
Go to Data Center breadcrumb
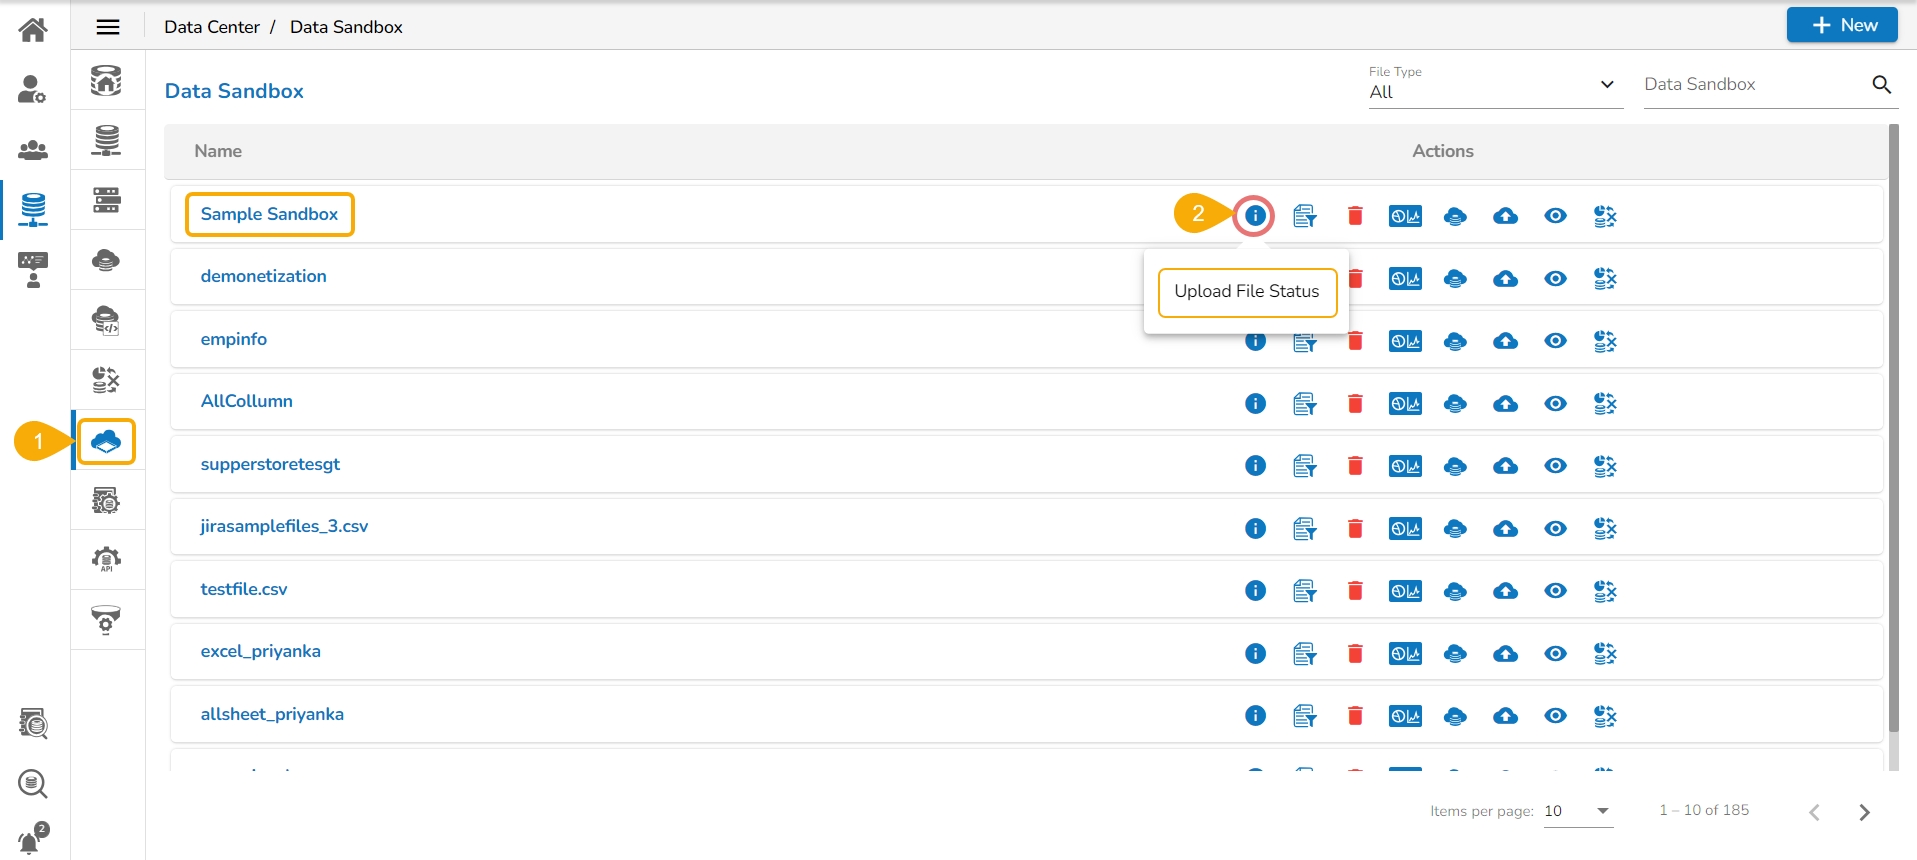point(212,27)
